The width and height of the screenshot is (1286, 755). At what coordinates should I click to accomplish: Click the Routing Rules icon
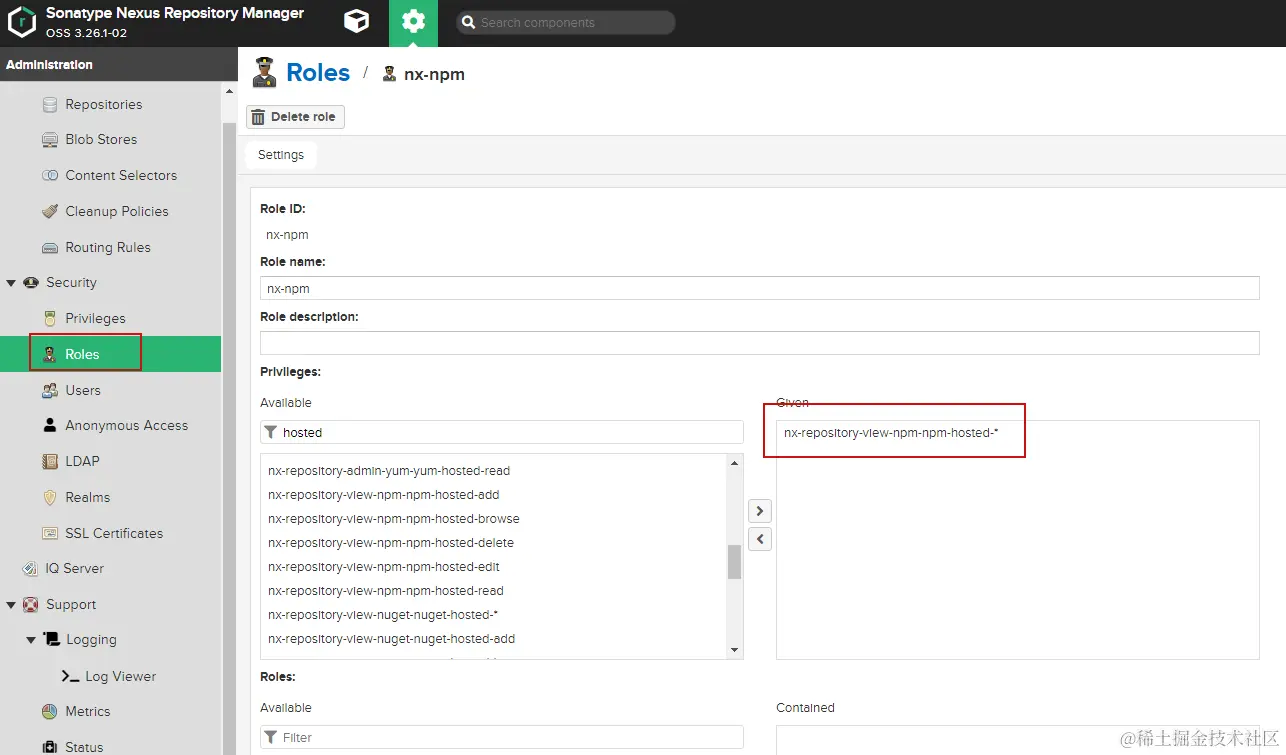point(50,247)
